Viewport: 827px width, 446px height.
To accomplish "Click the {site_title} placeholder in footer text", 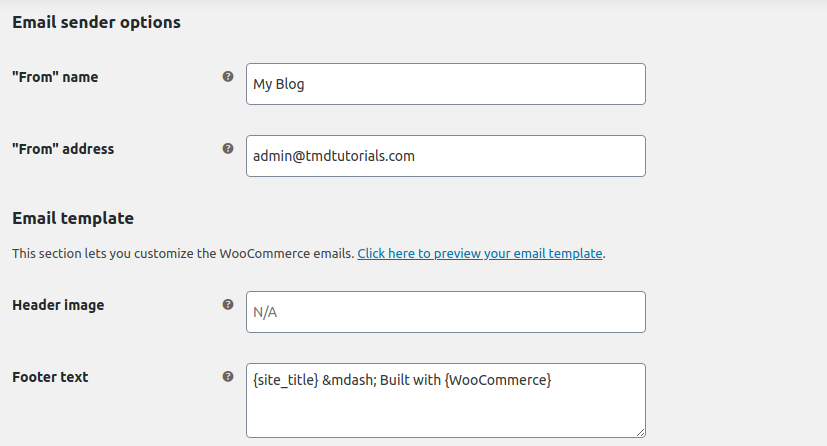I will point(286,380).
